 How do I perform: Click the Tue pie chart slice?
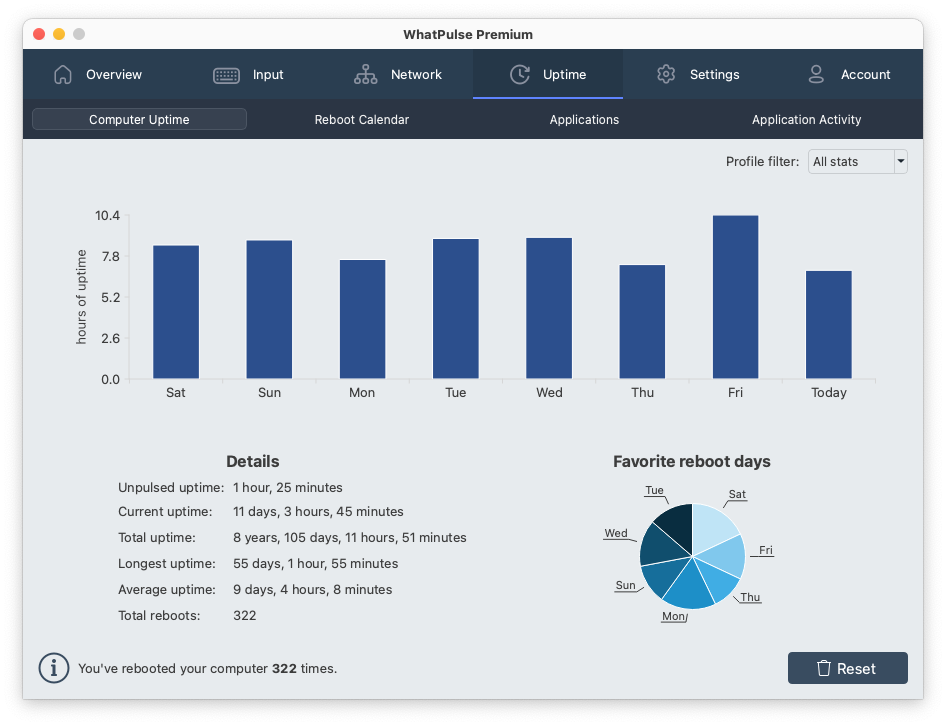coord(677,525)
